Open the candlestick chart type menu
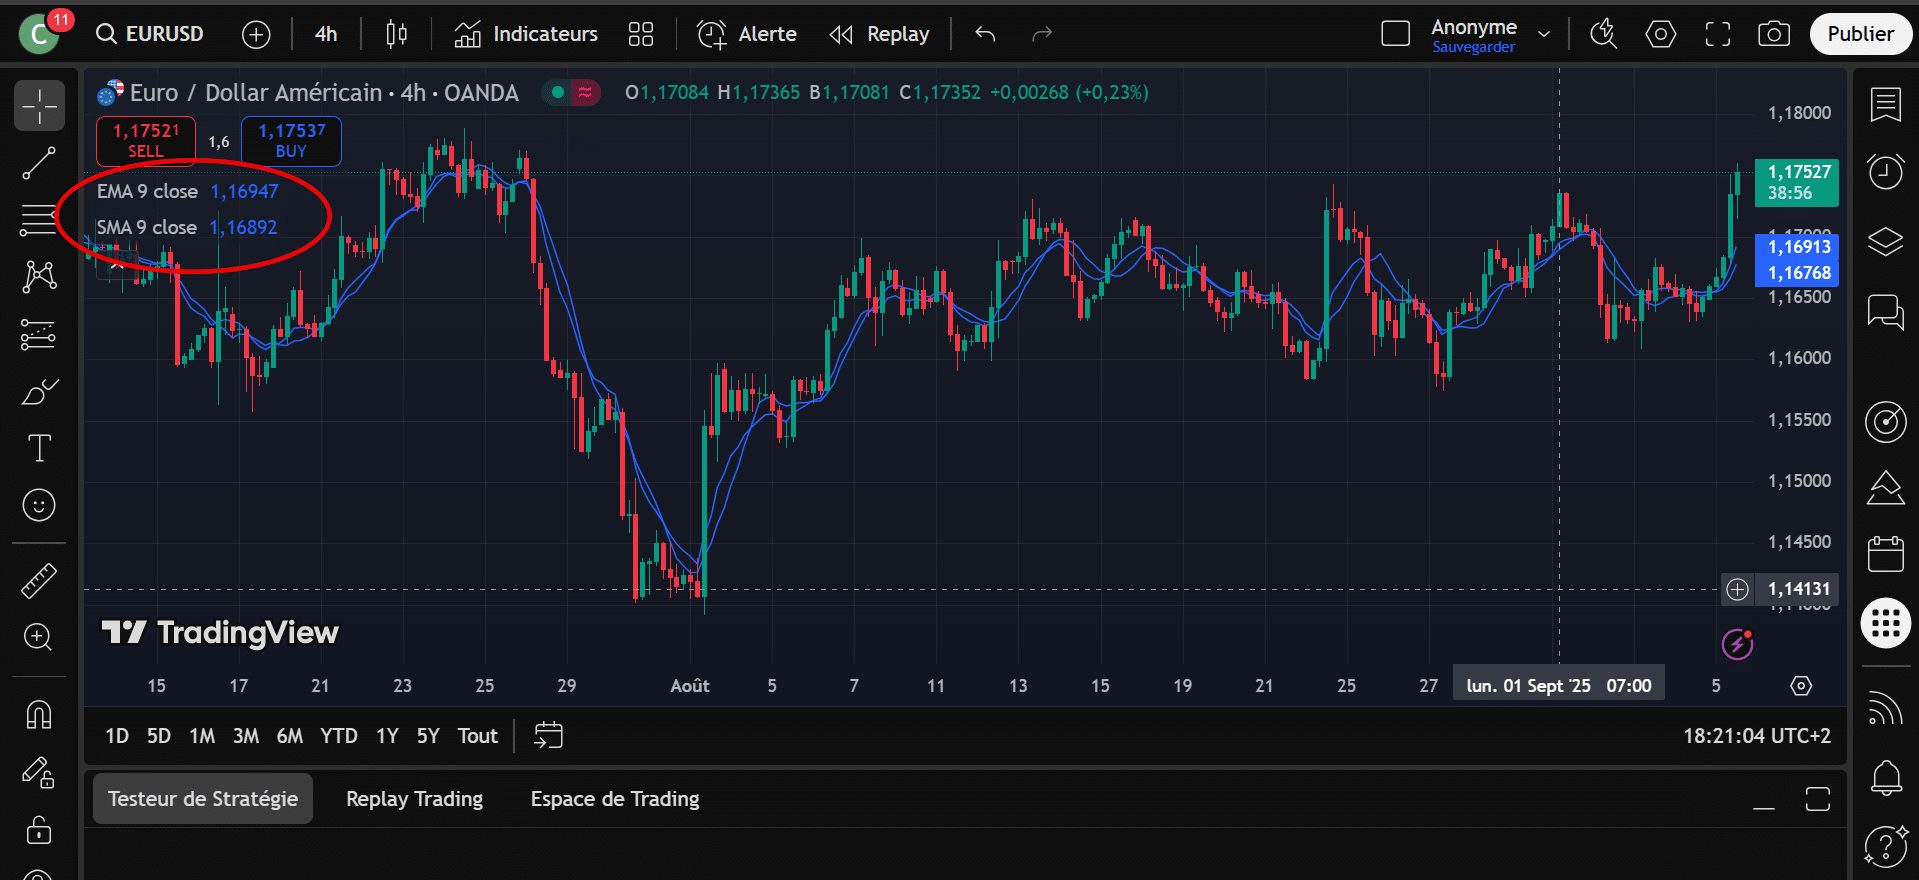 (397, 34)
